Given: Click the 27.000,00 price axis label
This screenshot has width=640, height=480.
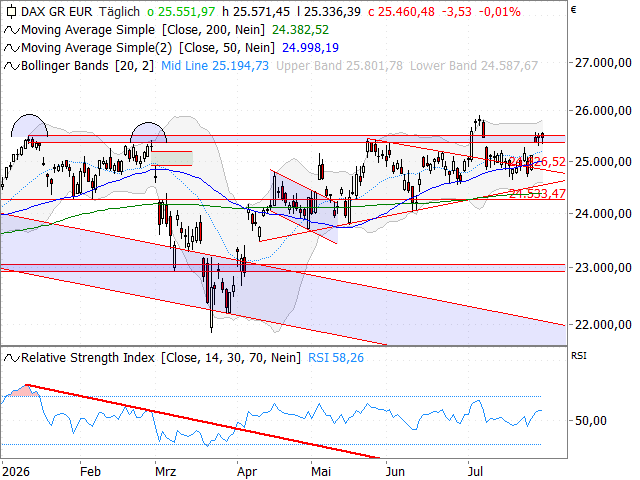Looking at the screenshot, I should 603,63.
